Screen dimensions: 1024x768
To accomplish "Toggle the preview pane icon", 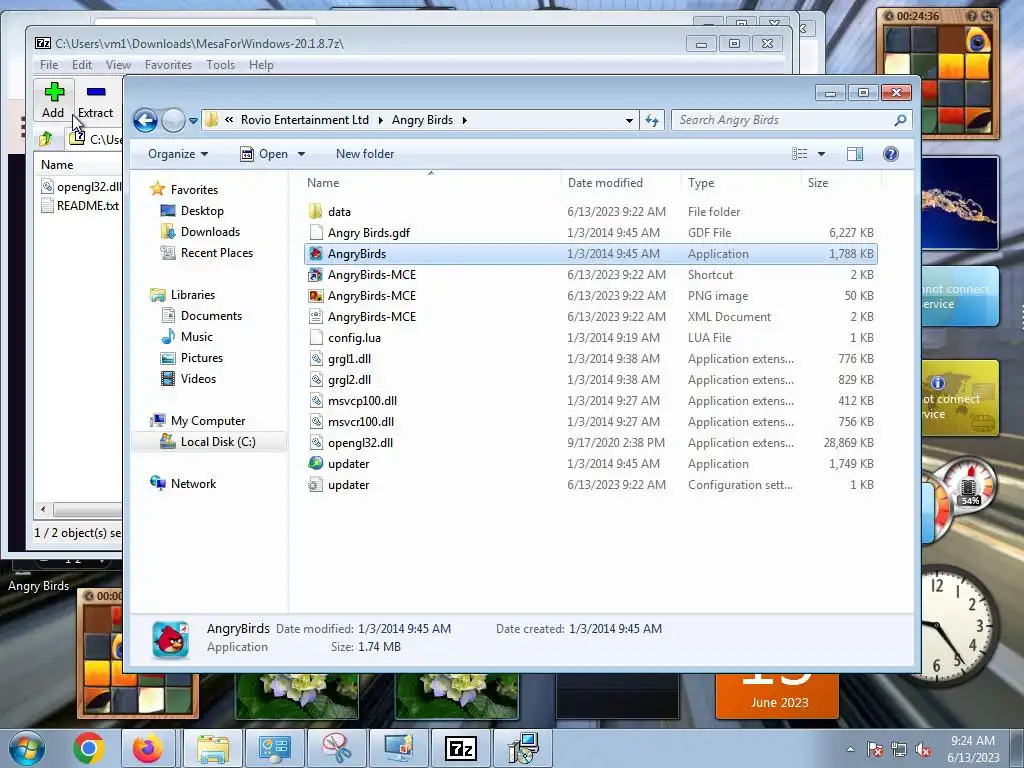I will 854,154.
